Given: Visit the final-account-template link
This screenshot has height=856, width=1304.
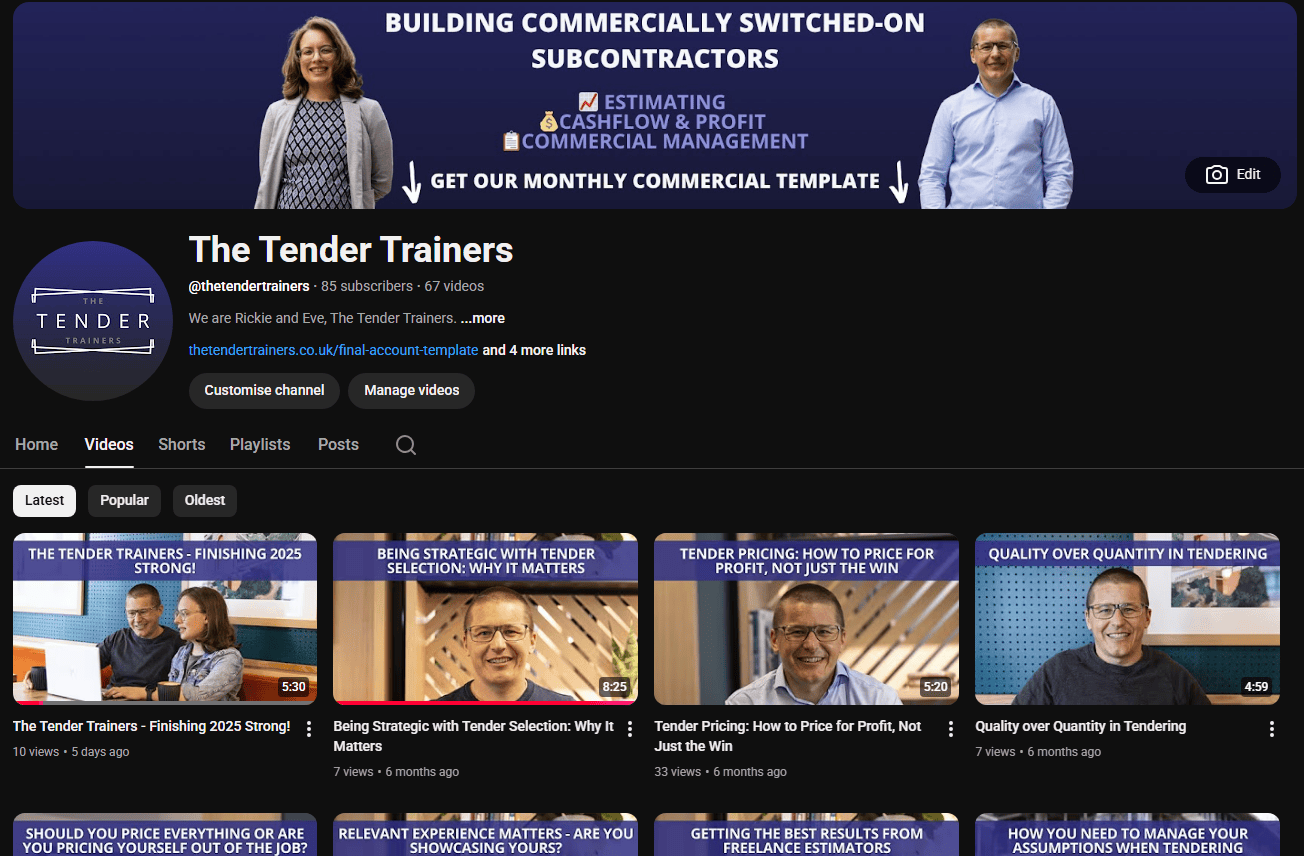Looking at the screenshot, I should 333,350.
